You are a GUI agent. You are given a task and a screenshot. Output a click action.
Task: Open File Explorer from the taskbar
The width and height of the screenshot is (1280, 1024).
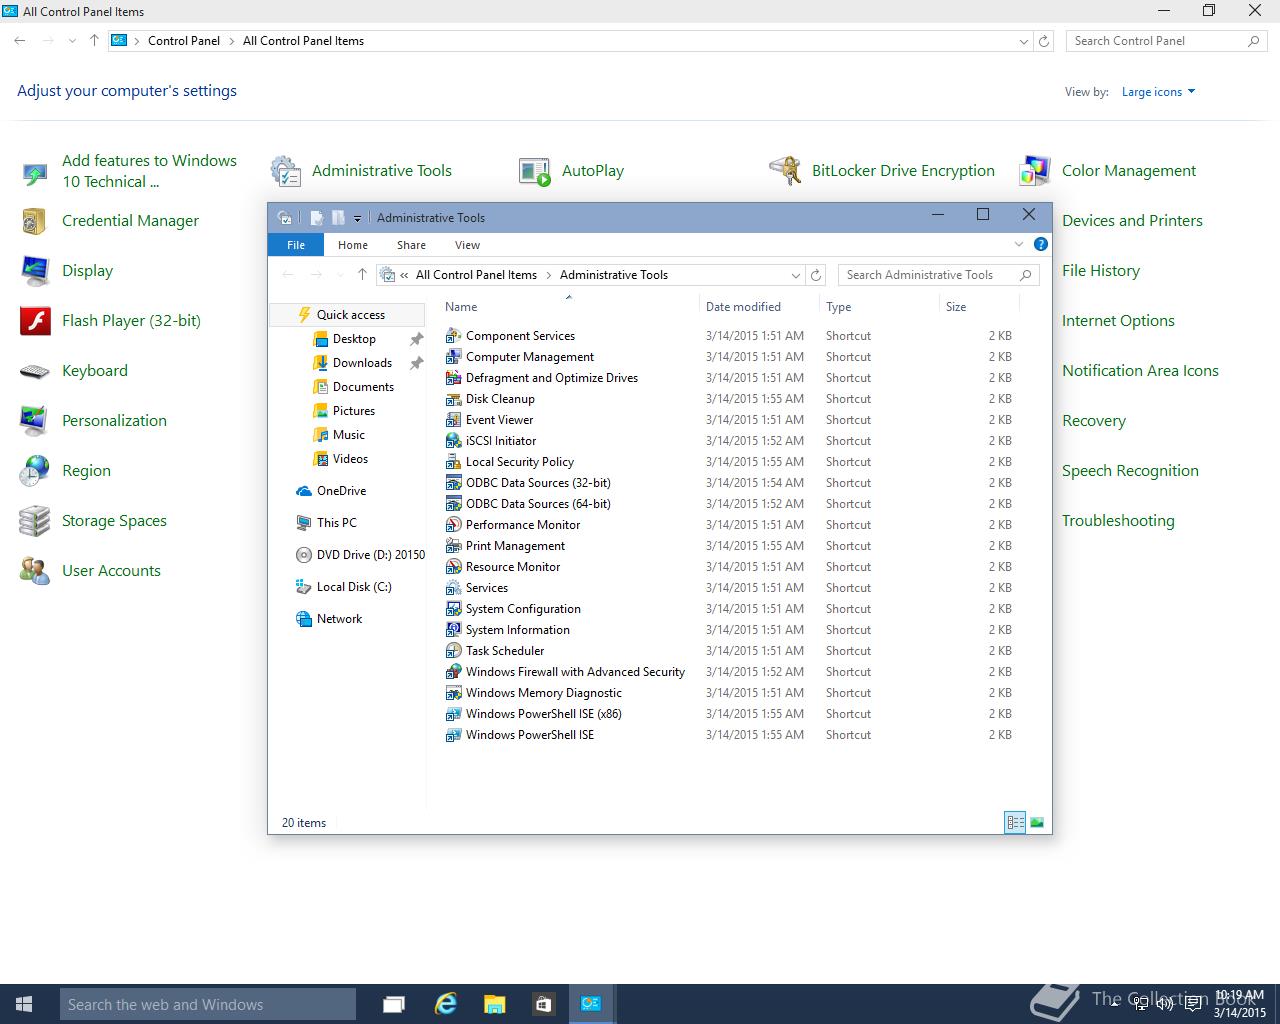click(494, 1004)
